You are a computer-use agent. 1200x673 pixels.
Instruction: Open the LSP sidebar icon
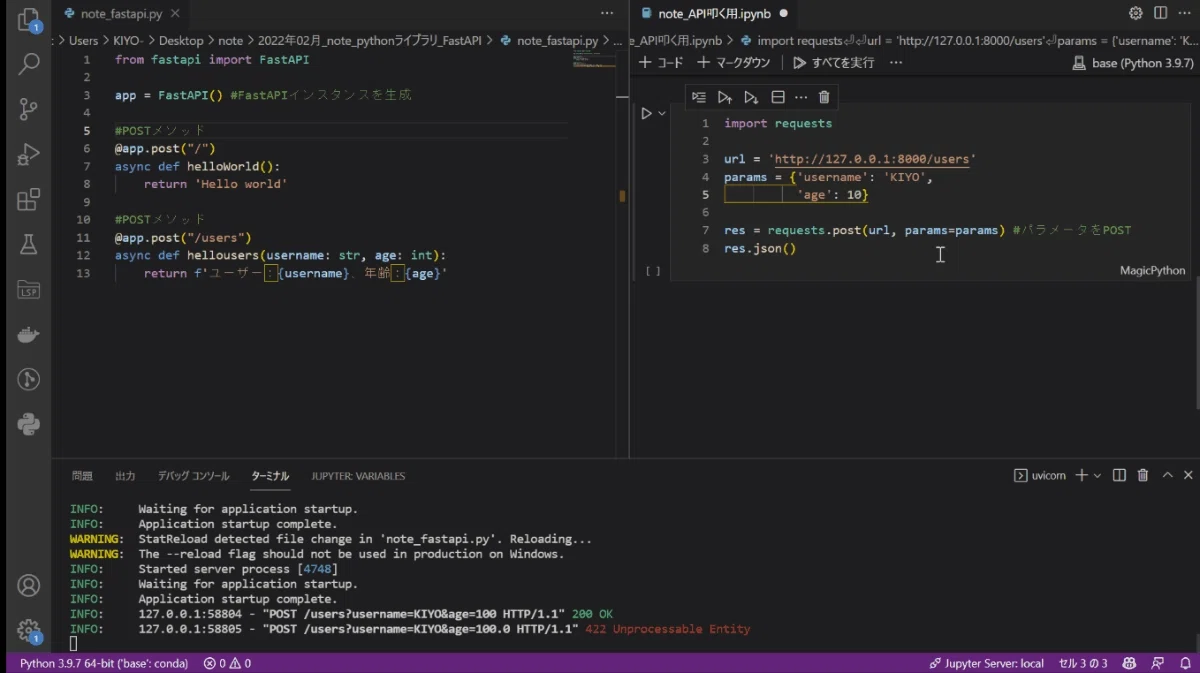[x=28, y=290]
